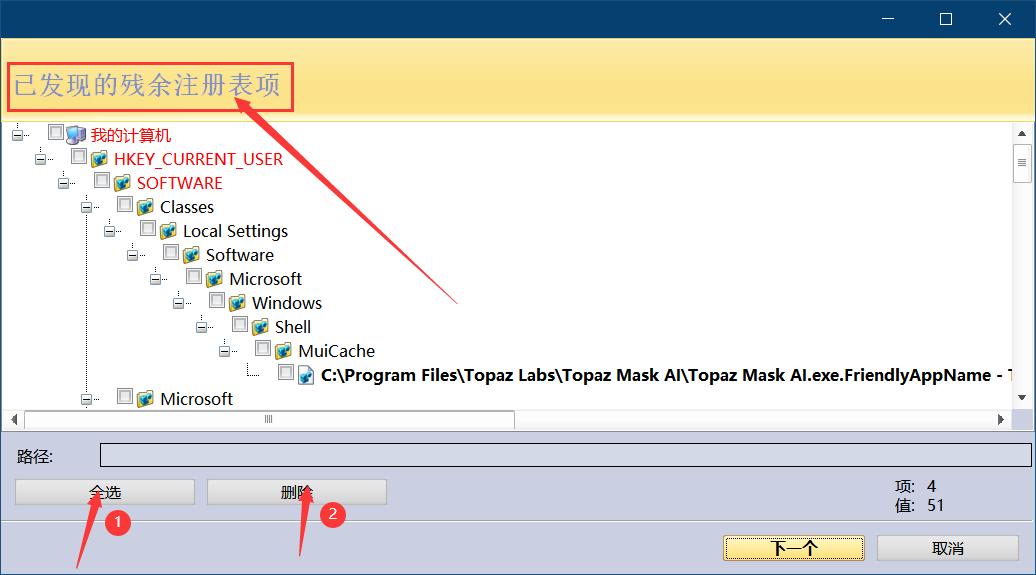Select the Shell tree label
Image resolution: width=1036 pixels, height=575 pixels.
[293, 327]
